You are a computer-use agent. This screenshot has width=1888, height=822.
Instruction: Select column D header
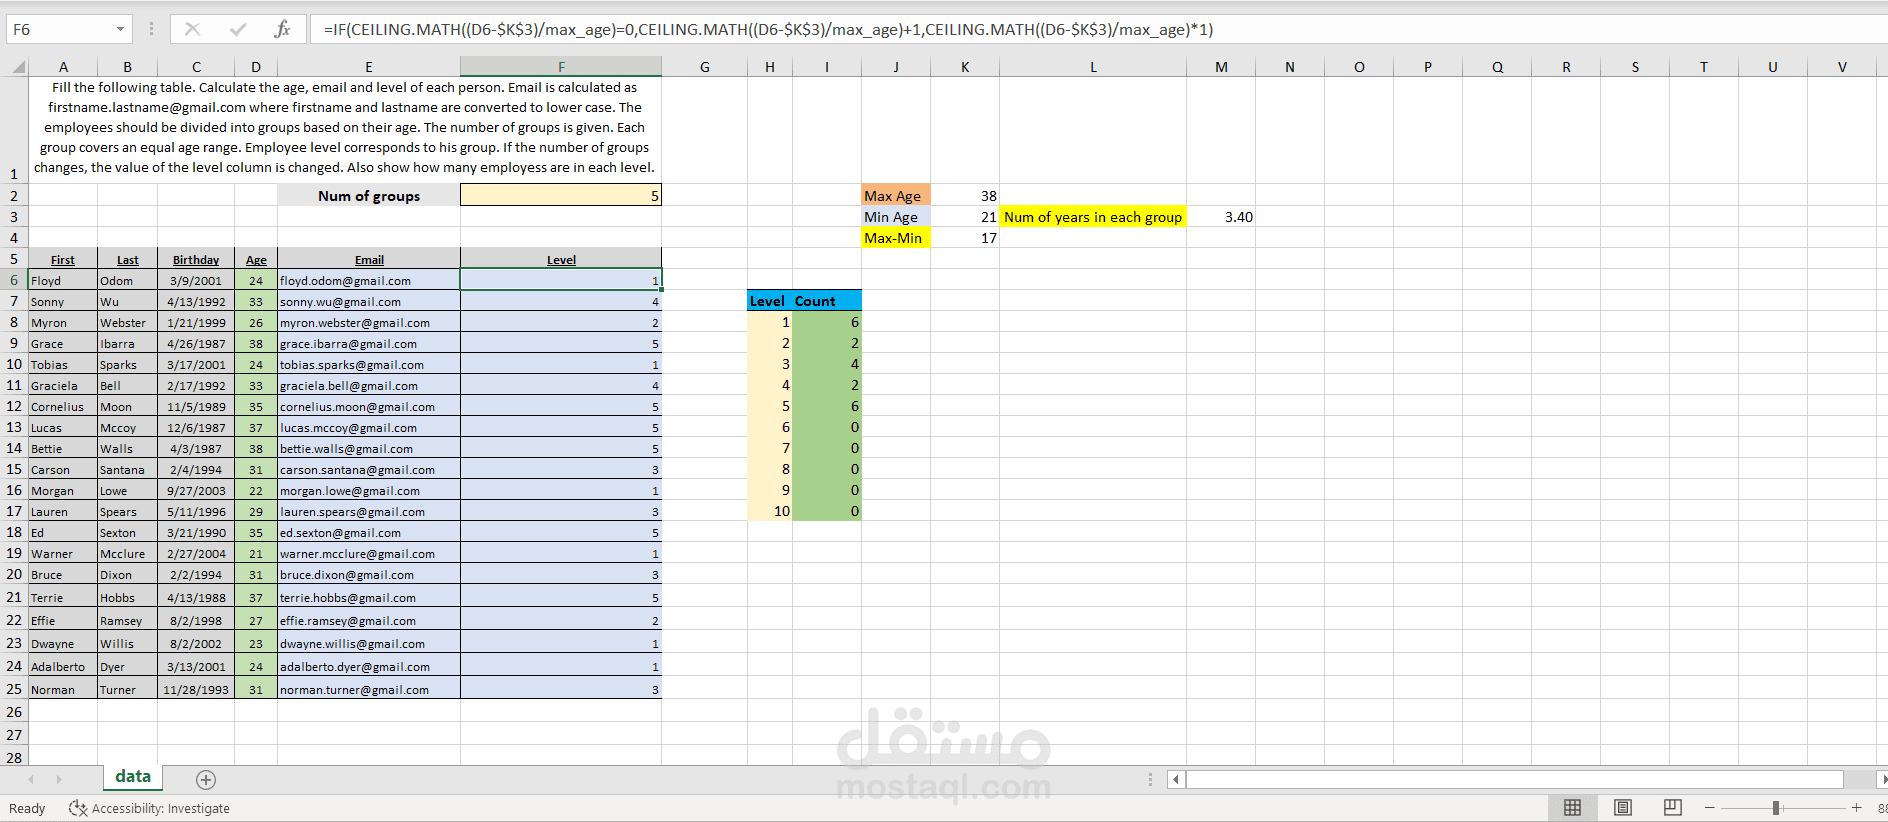click(256, 67)
